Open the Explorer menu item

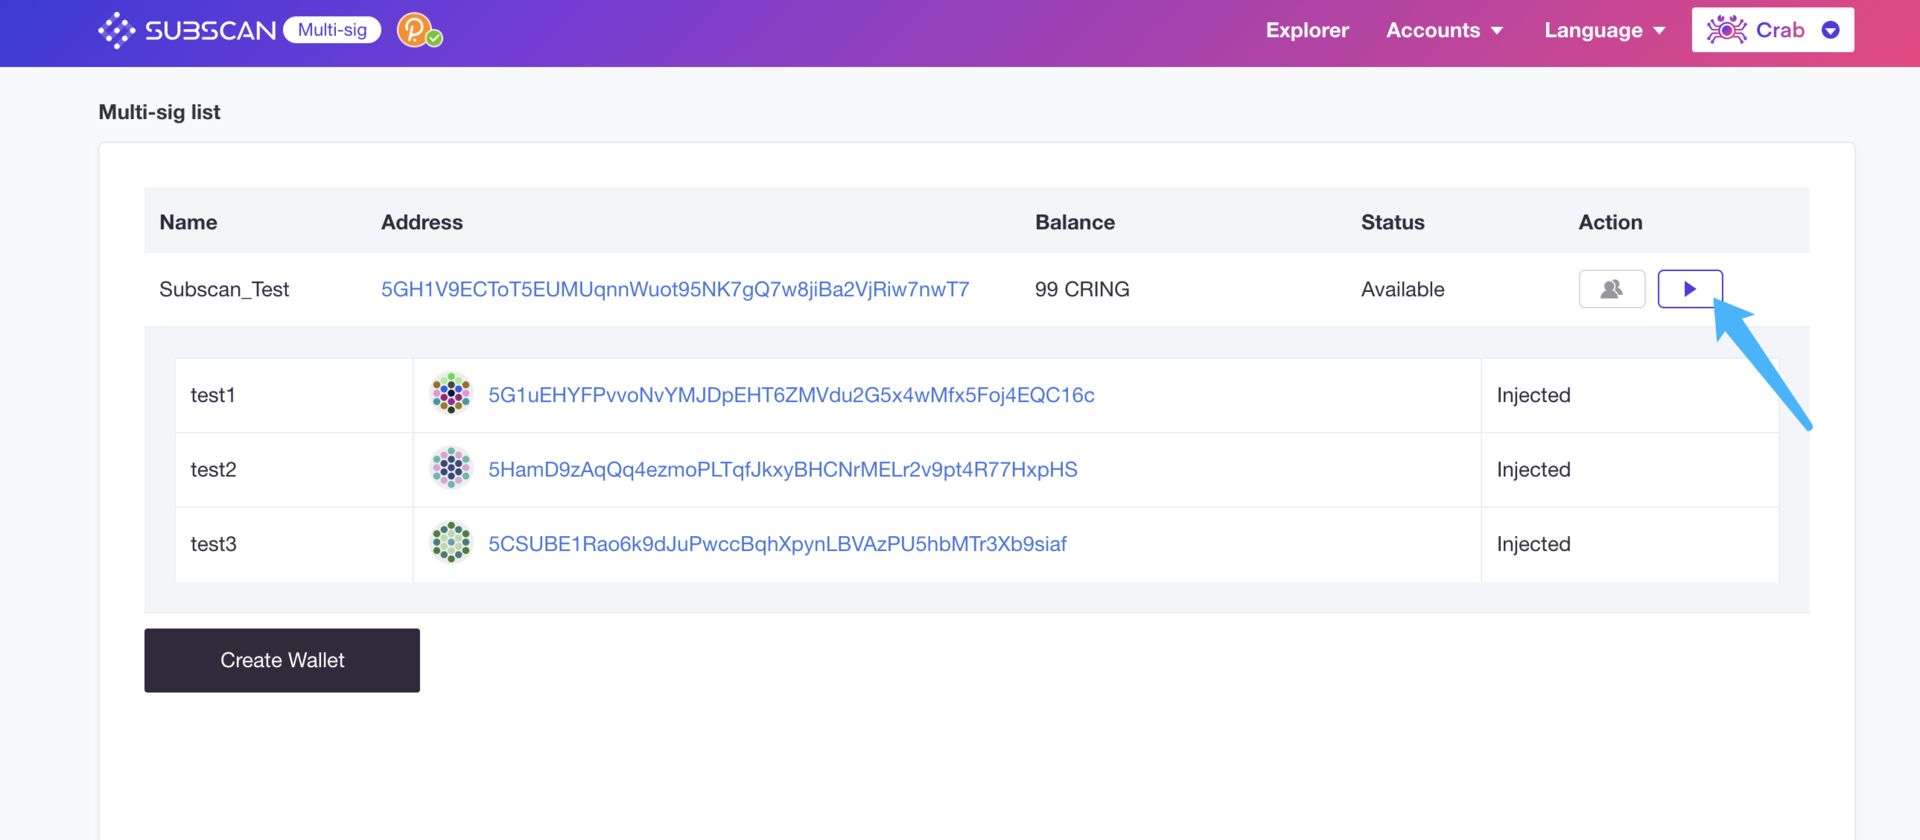(x=1307, y=30)
